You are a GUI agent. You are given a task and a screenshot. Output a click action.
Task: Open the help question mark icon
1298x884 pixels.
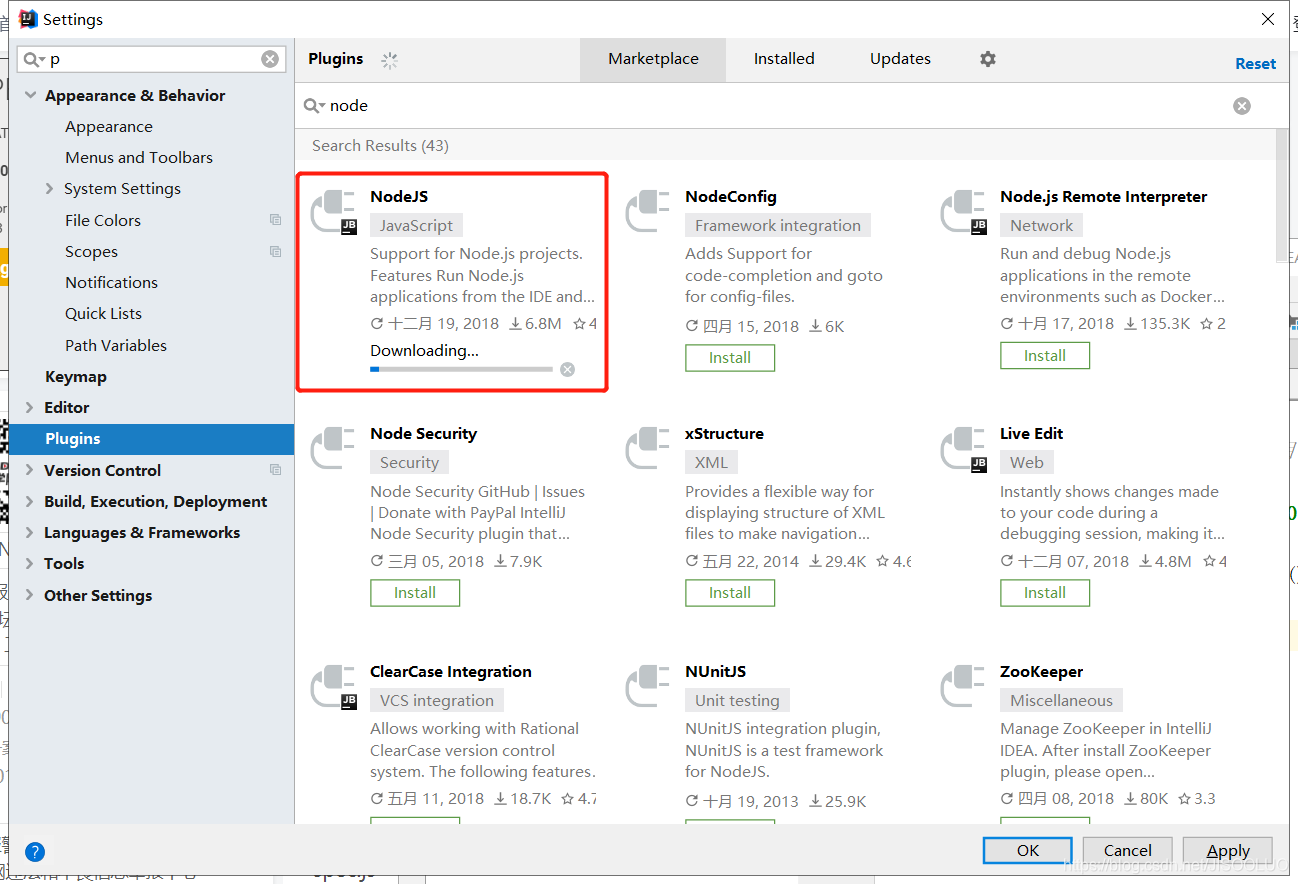click(35, 852)
